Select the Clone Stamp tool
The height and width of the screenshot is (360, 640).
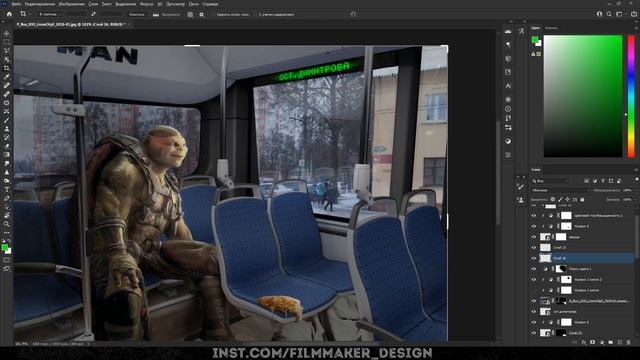(7, 129)
